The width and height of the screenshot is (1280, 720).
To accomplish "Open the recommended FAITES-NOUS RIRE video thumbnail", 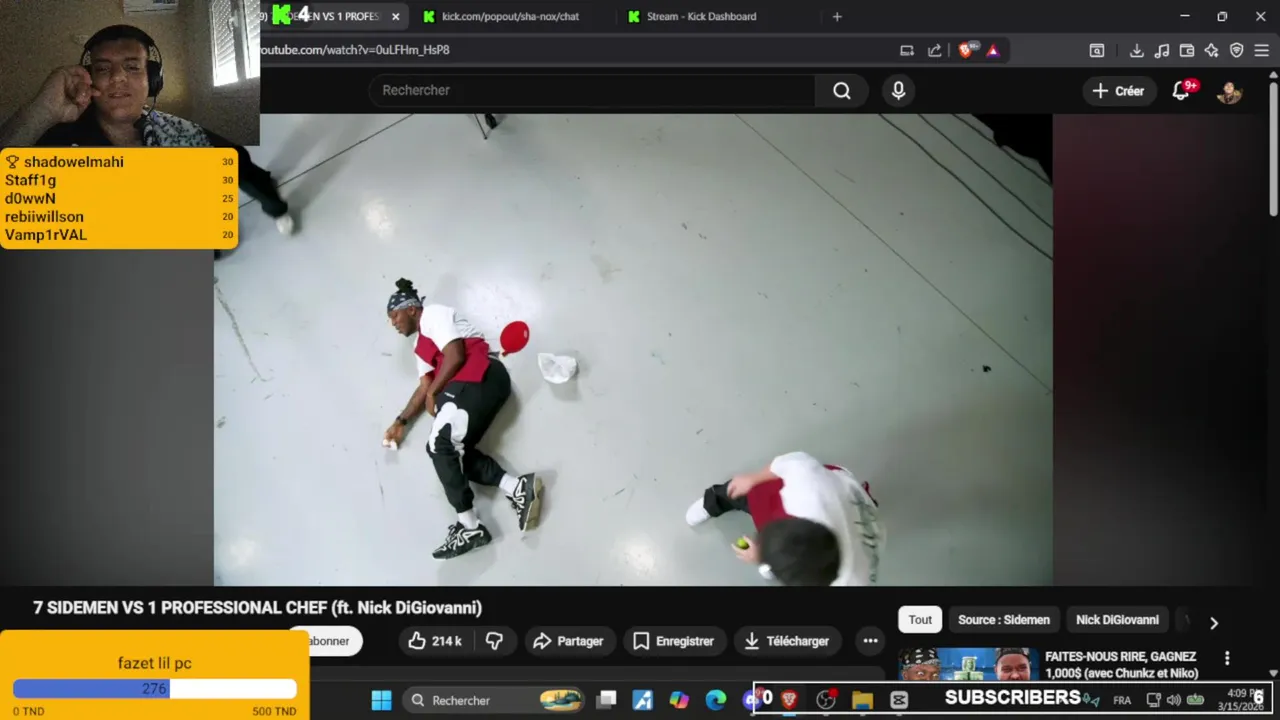I will pos(967,664).
